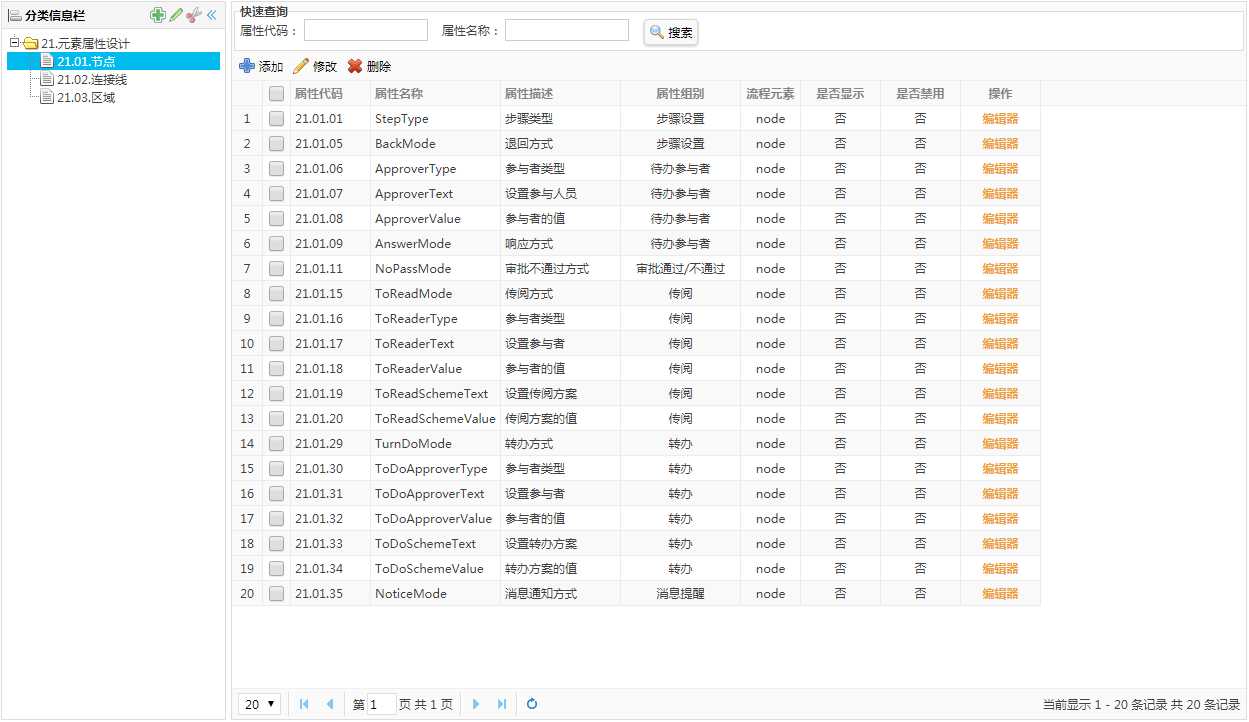The image size is (1249, 722).
Task: Open the page-size 20 dropdown
Action: (x=260, y=705)
